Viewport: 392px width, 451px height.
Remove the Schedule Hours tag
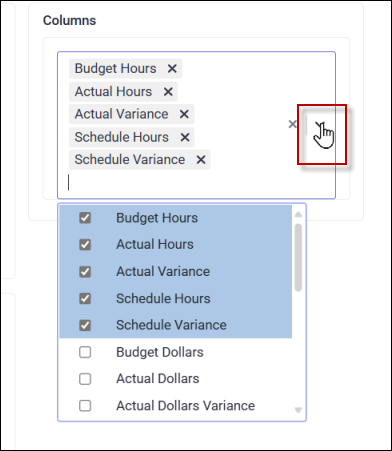tap(185, 137)
